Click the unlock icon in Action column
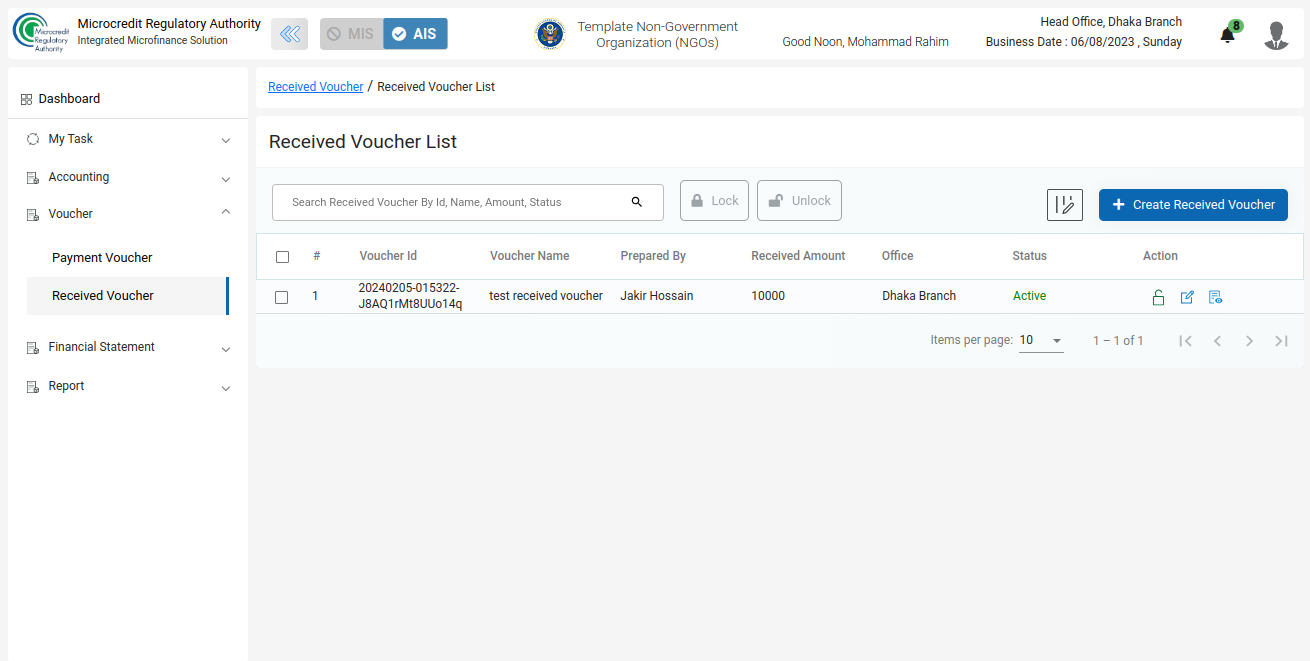1310x661 pixels. [x=1158, y=297]
